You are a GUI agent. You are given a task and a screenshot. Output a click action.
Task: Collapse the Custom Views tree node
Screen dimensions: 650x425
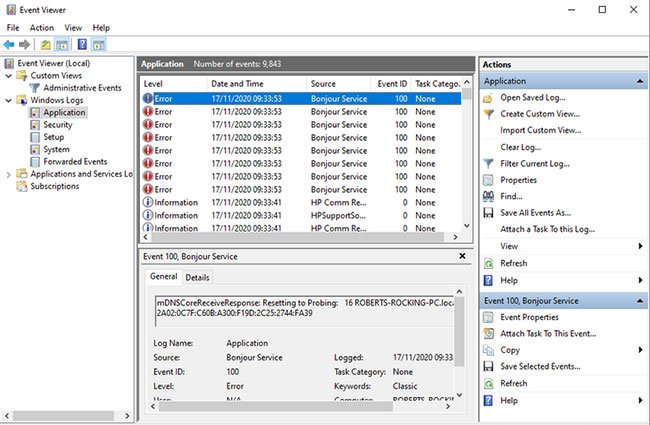[8, 76]
